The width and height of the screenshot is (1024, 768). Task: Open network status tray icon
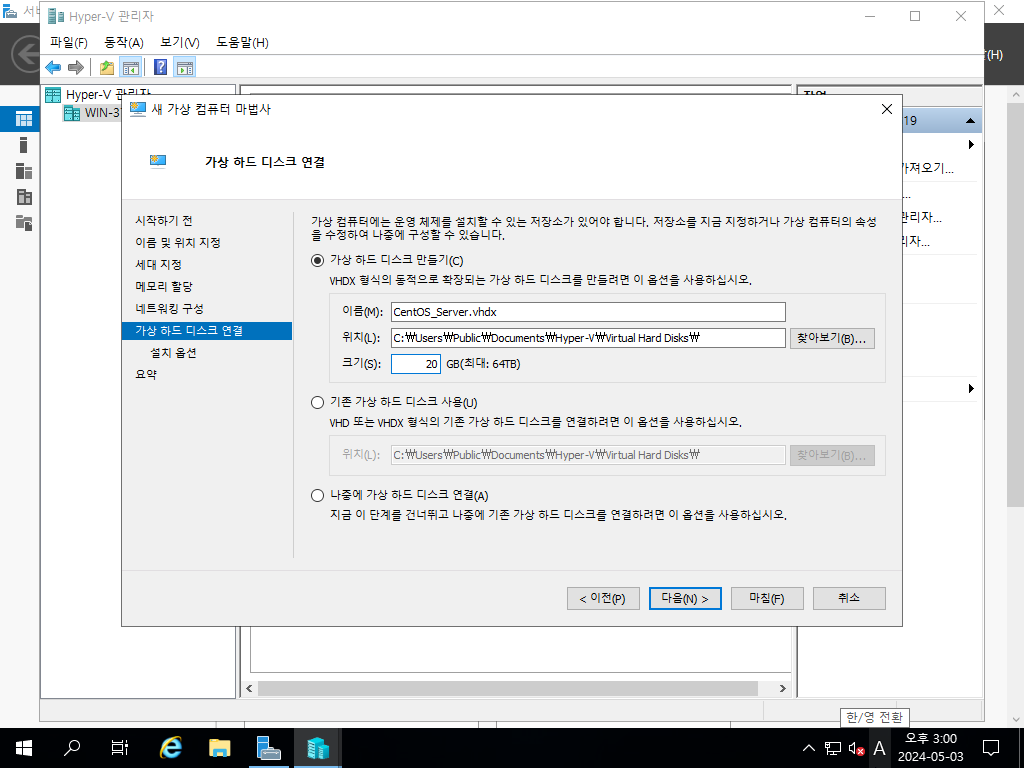(833, 748)
